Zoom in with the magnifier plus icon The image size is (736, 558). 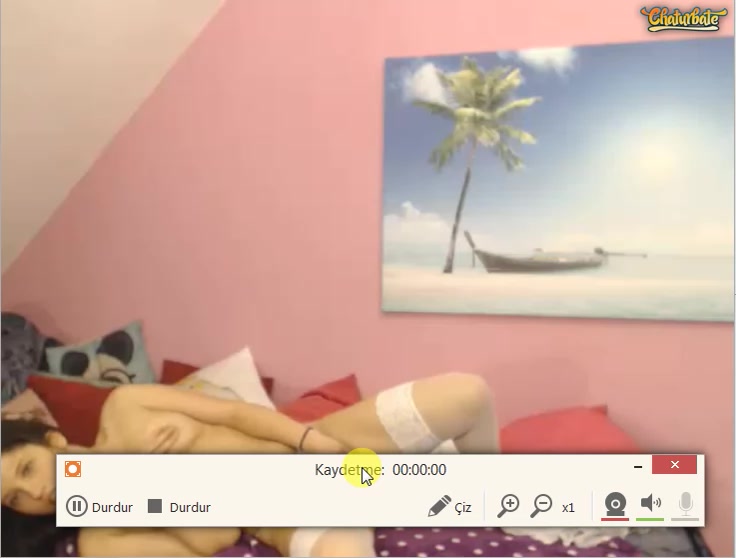[509, 506]
